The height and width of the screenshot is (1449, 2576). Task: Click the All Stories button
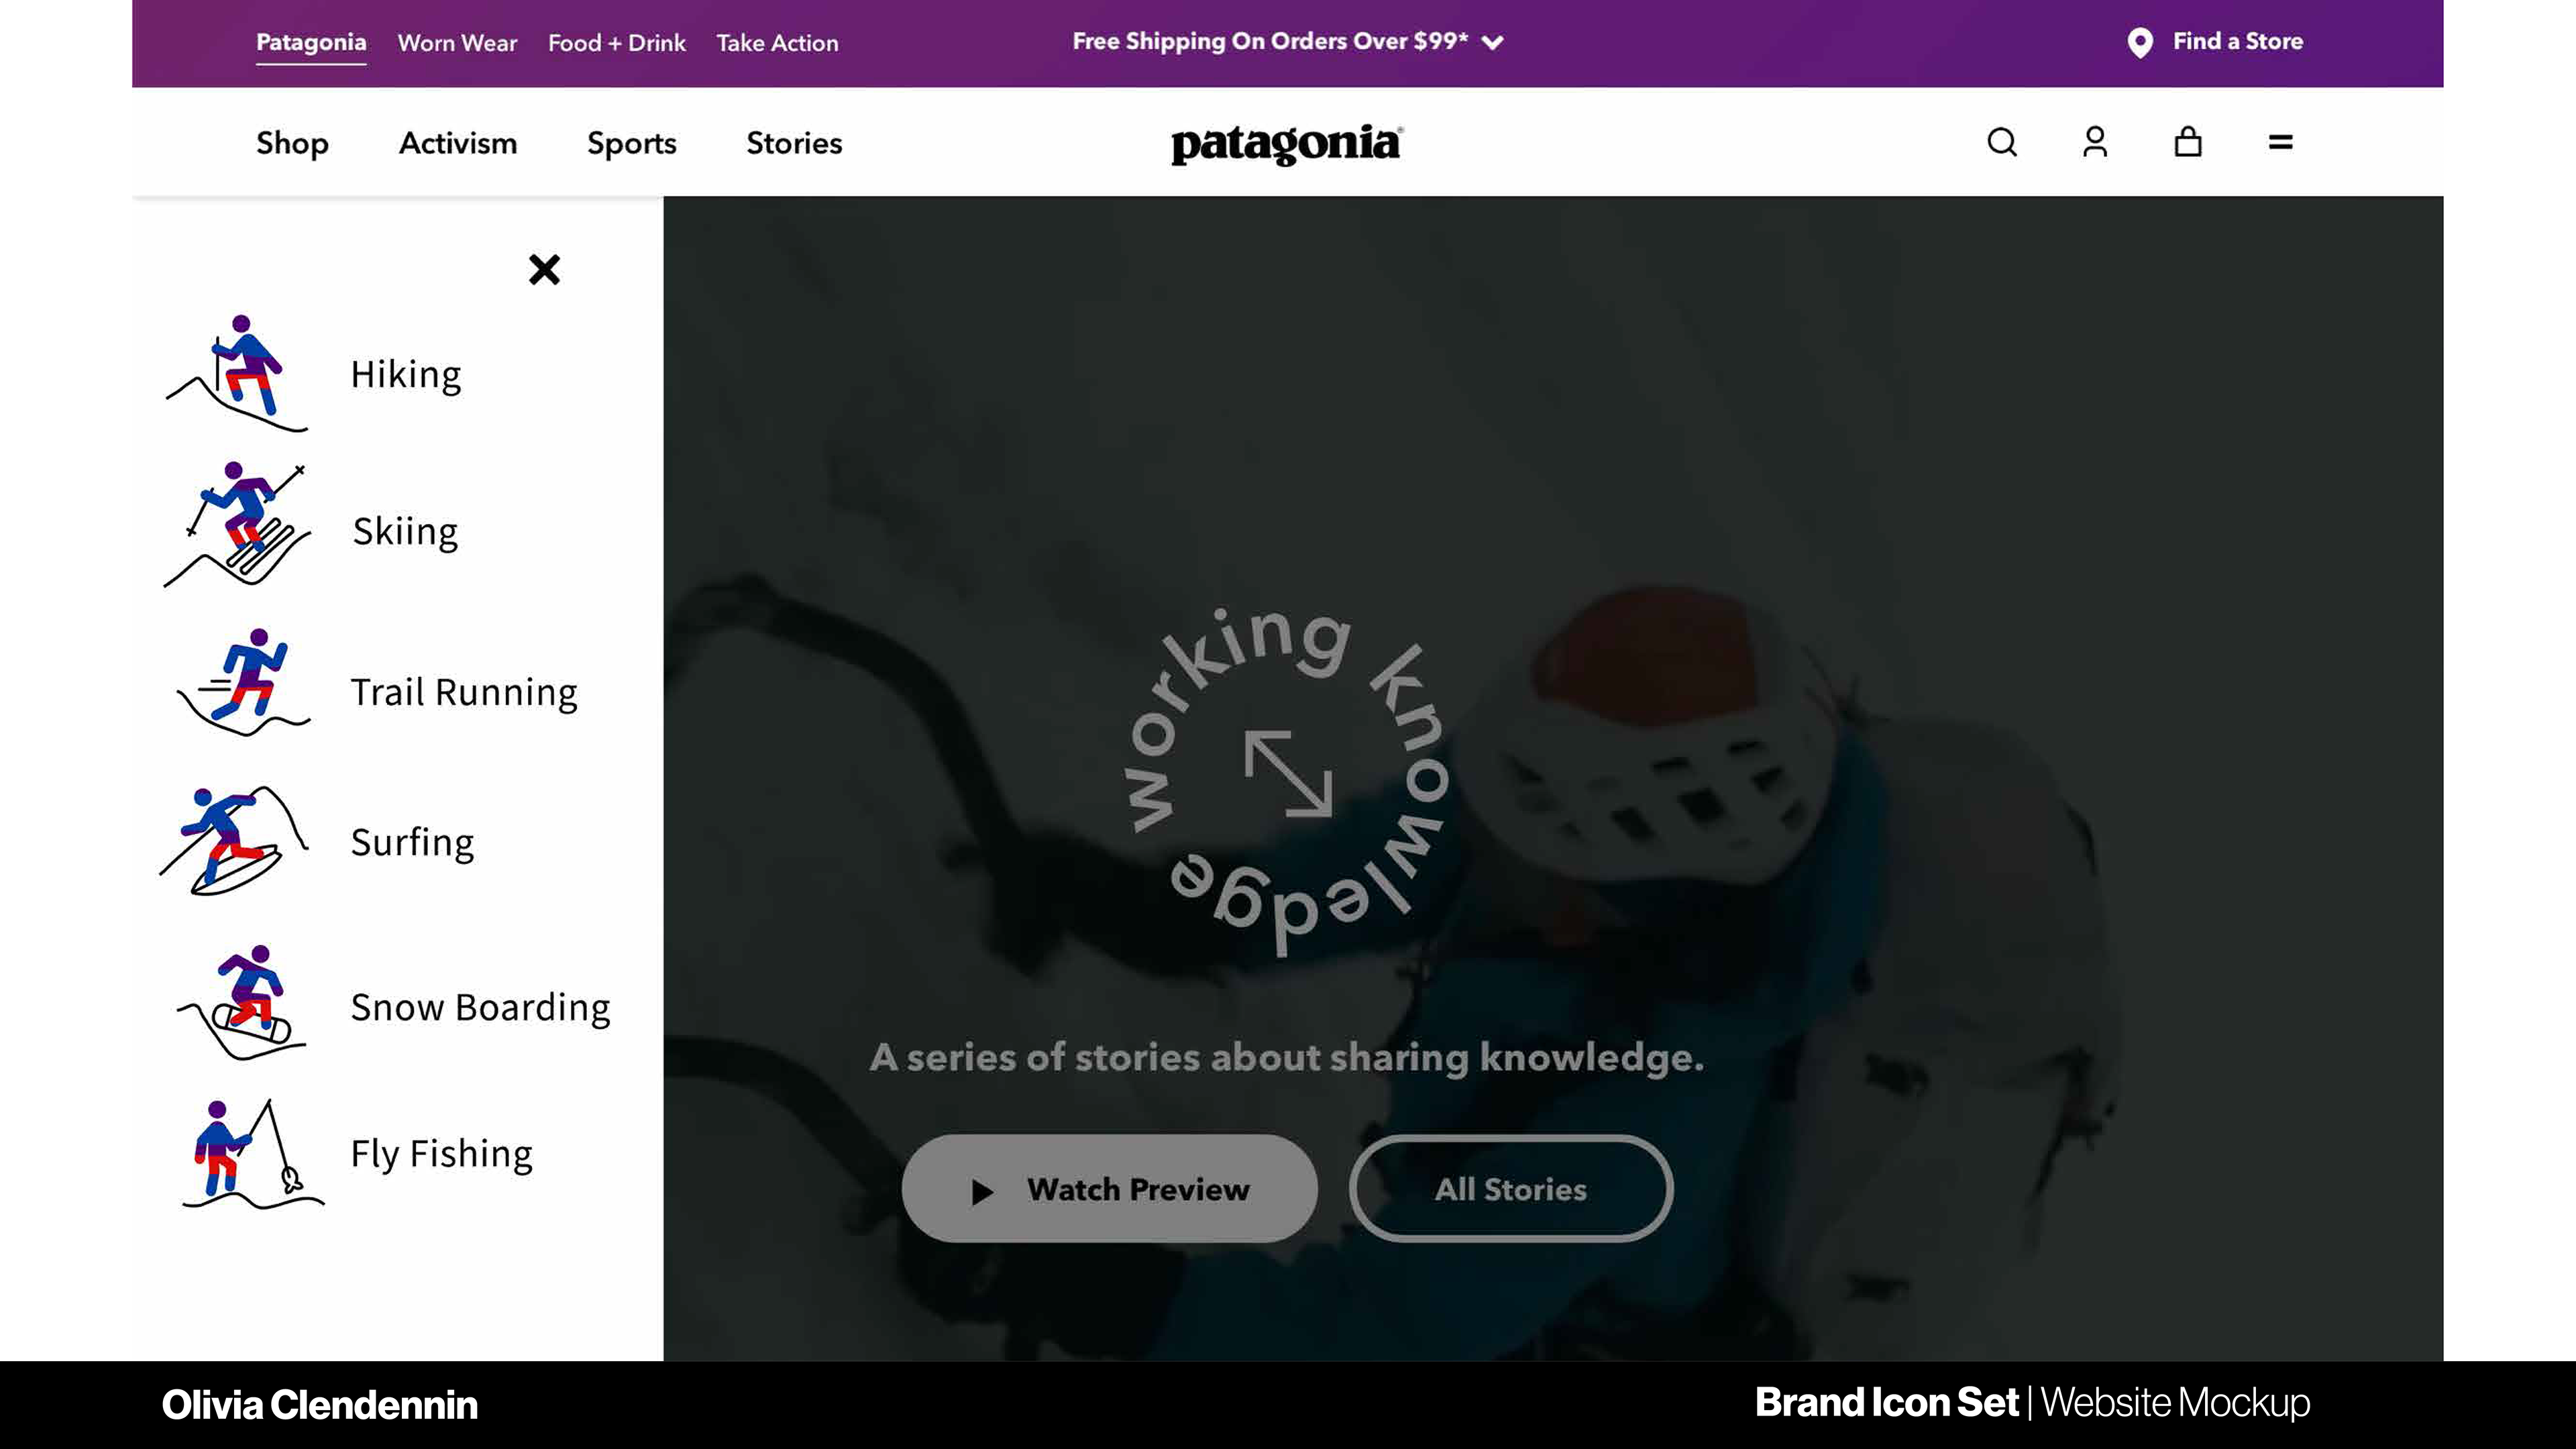click(x=1511, y=1189)
